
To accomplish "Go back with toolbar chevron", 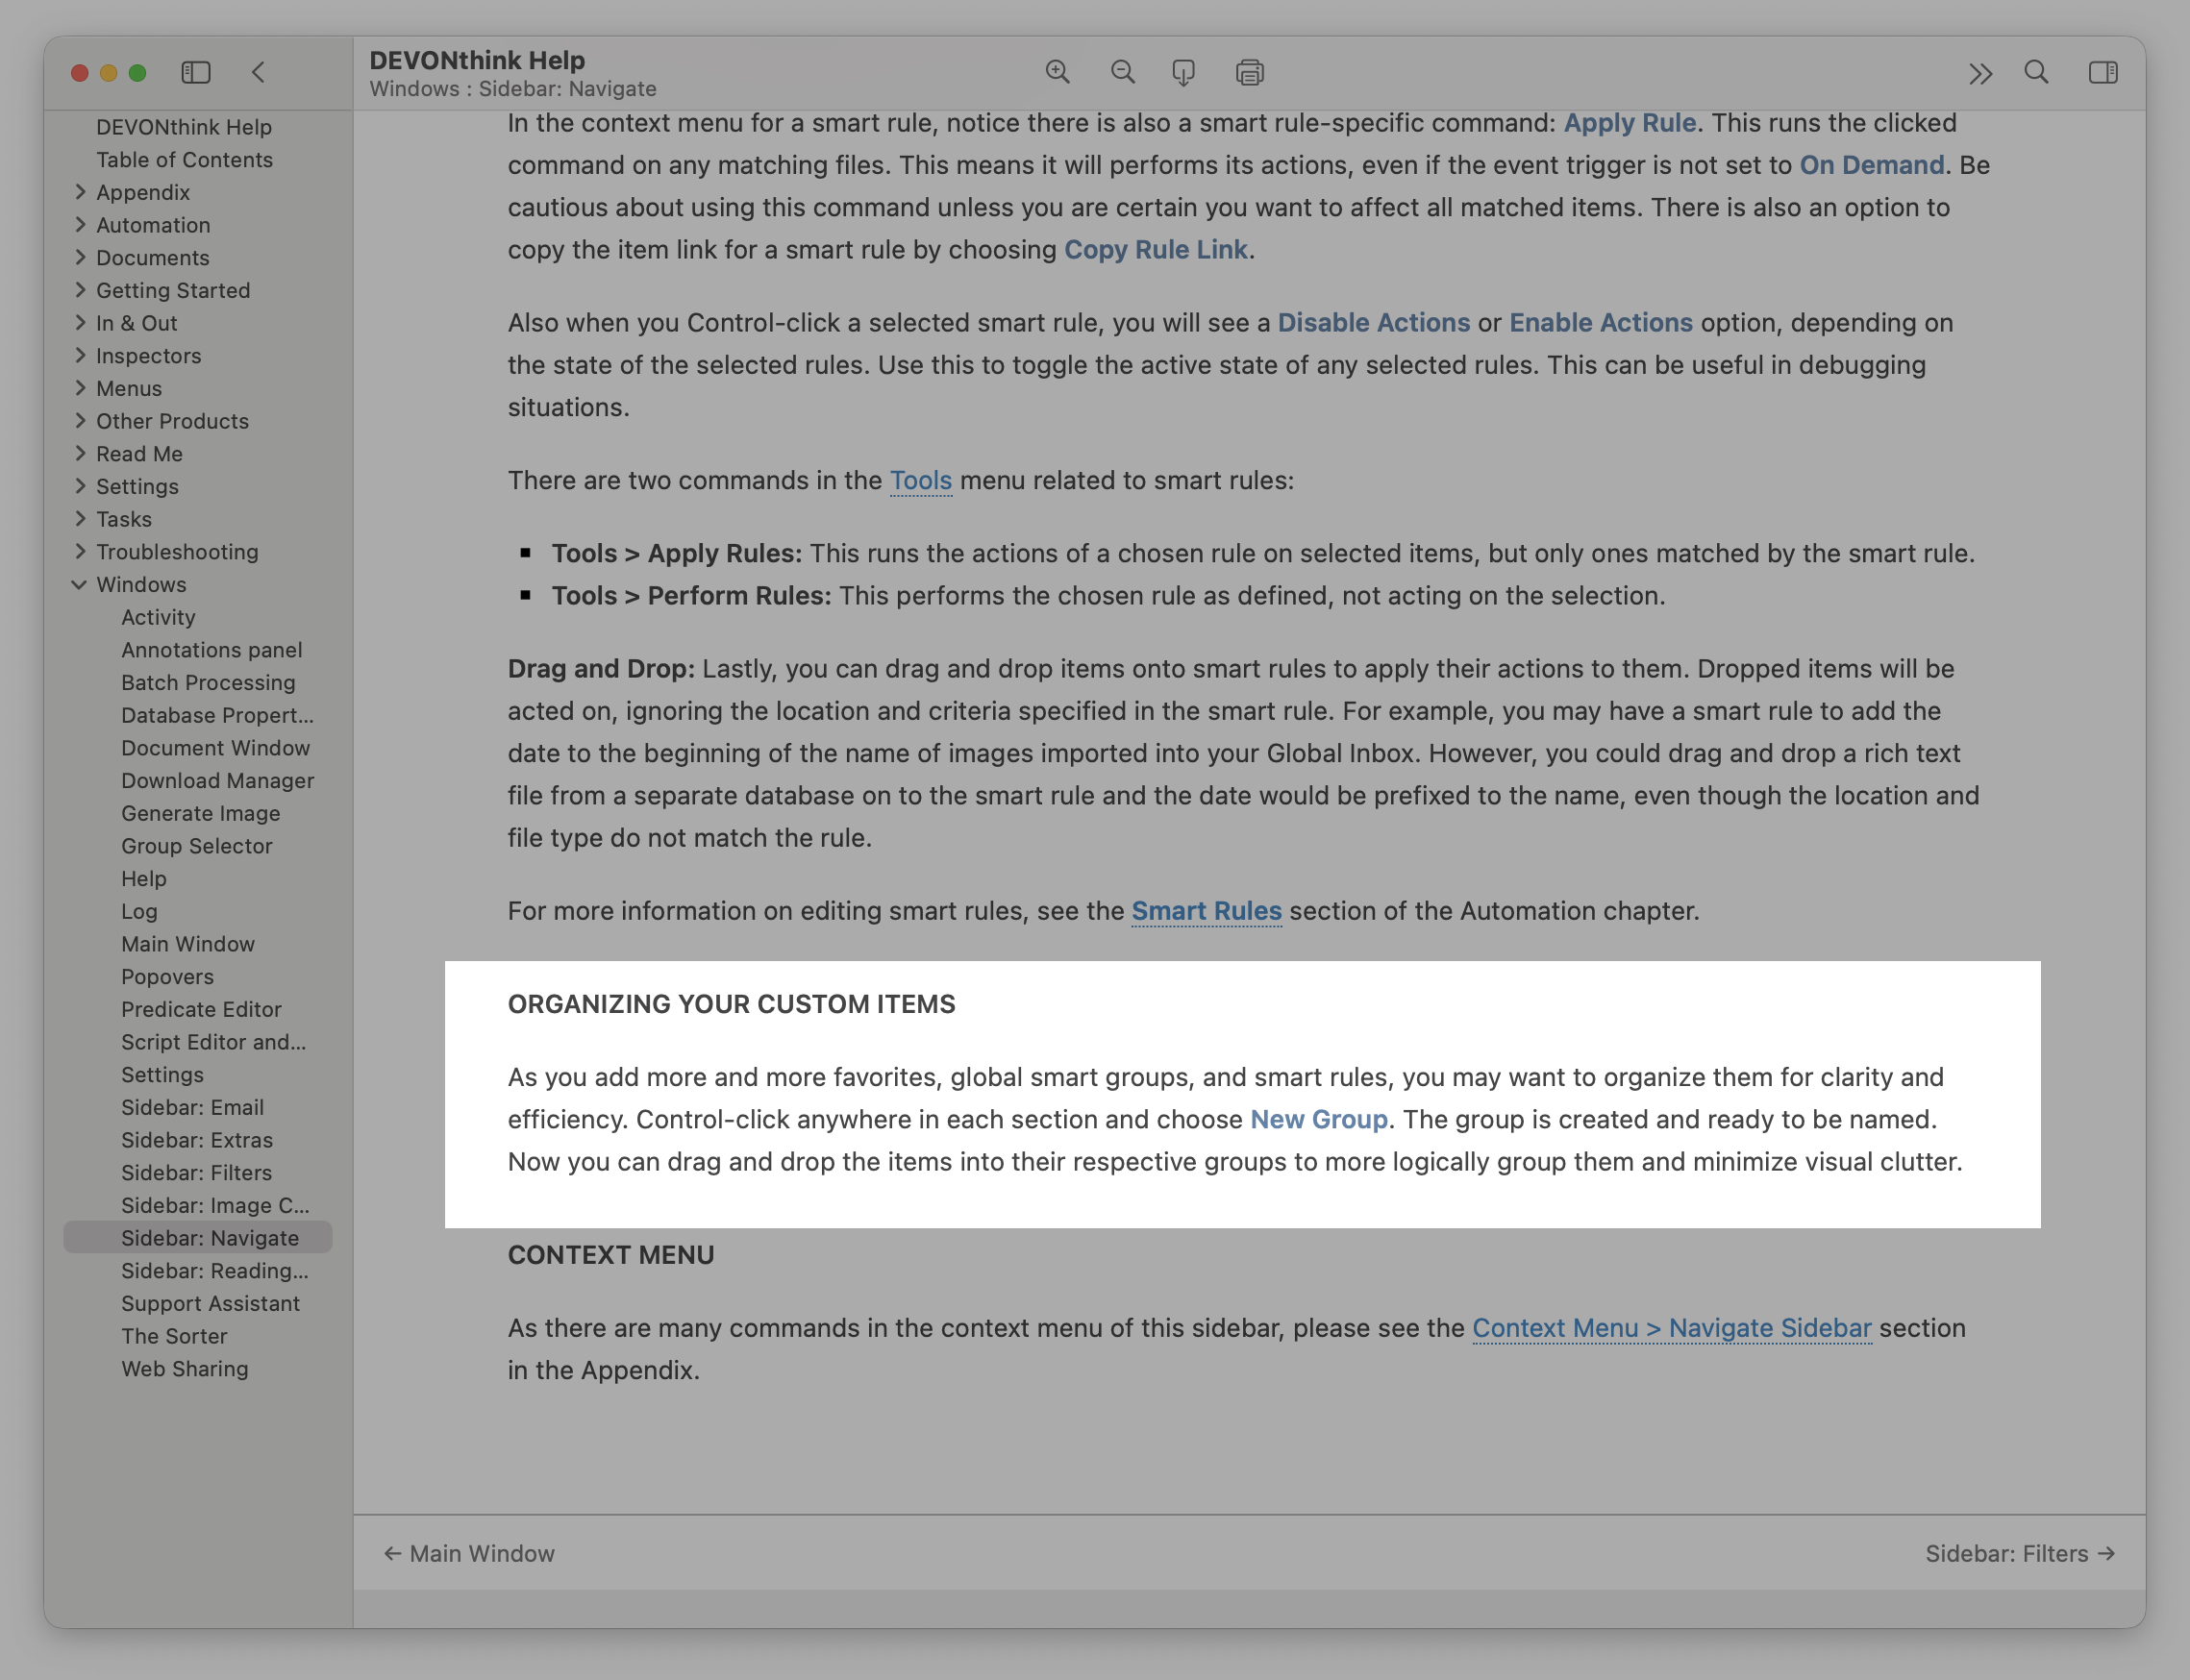I will (258, 72).
